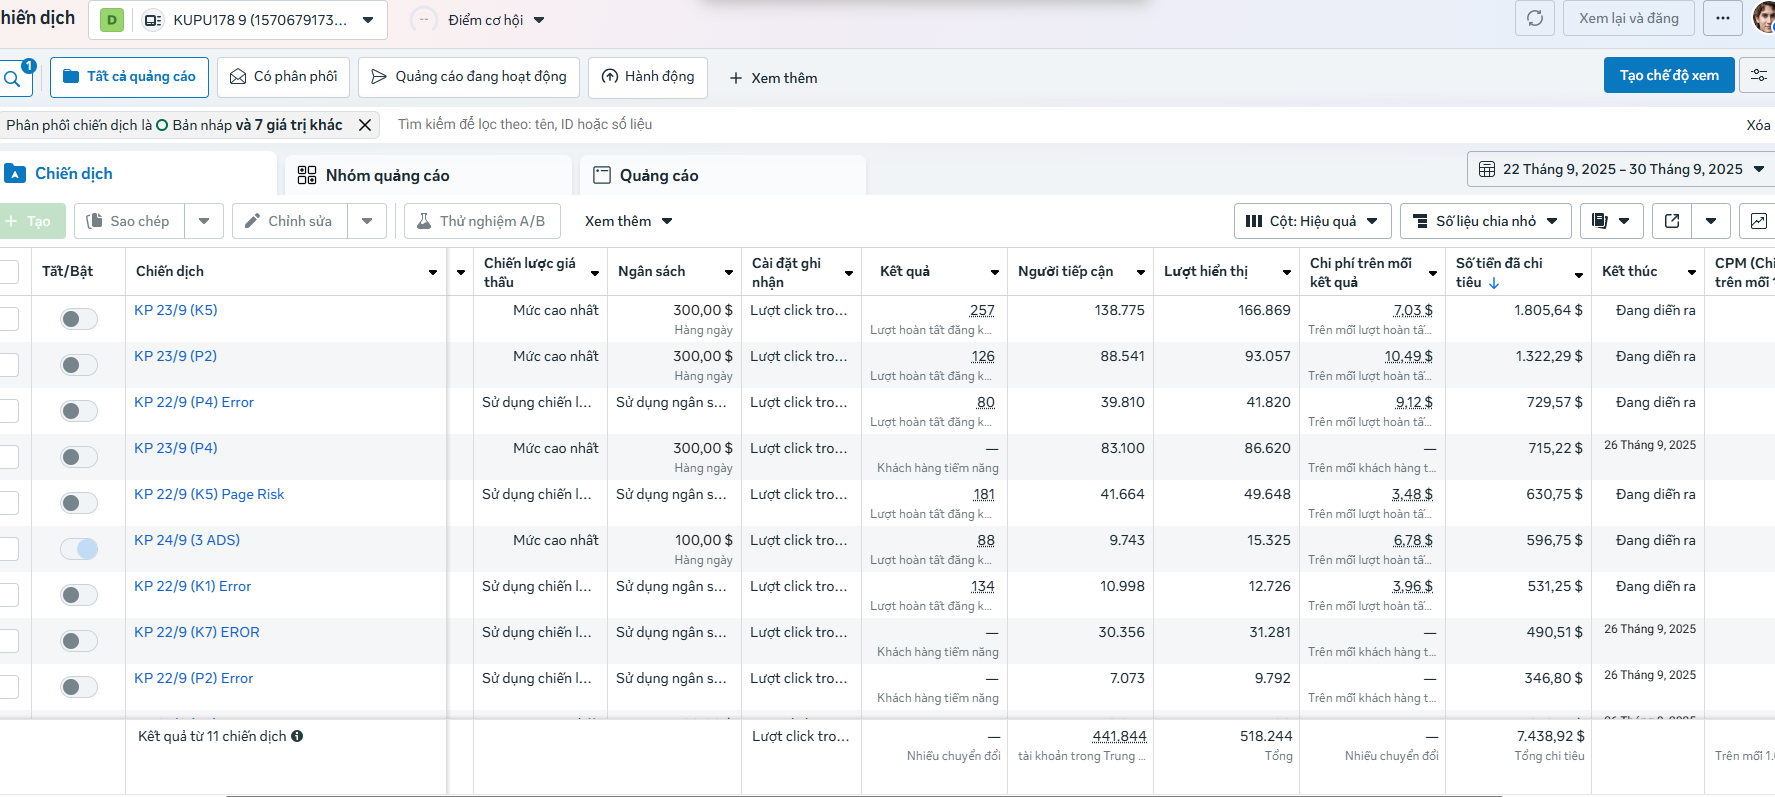
Task: Open the view settings sliders icon
Action: (x=1759, y=76)
